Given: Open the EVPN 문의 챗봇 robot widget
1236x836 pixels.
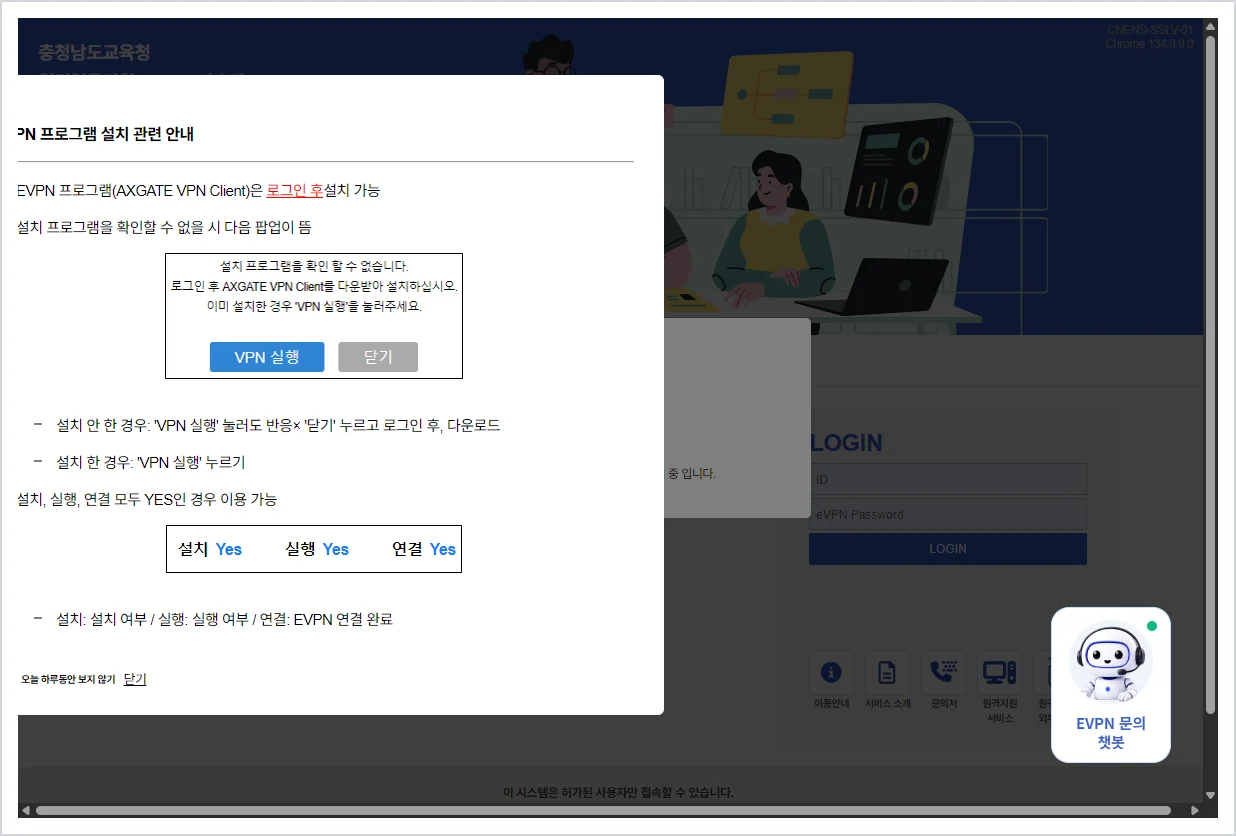Looking at the screenshot, I should pos(1111,685).
